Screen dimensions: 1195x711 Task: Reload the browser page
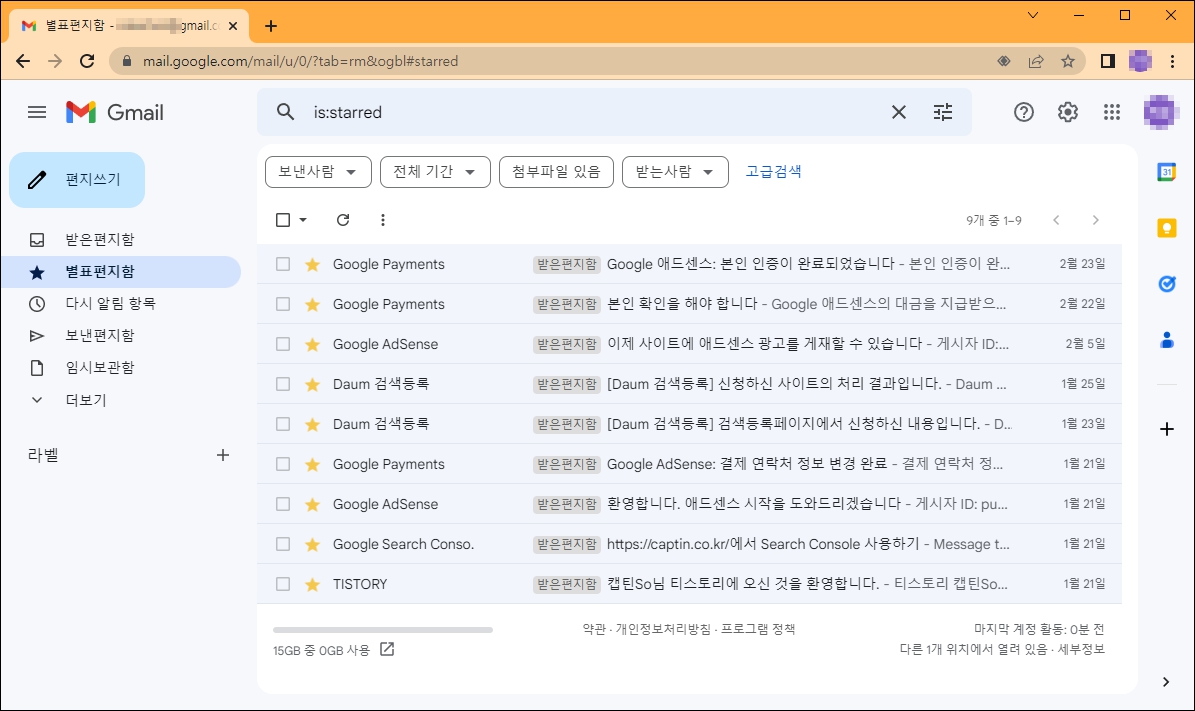tap(87, 61)
